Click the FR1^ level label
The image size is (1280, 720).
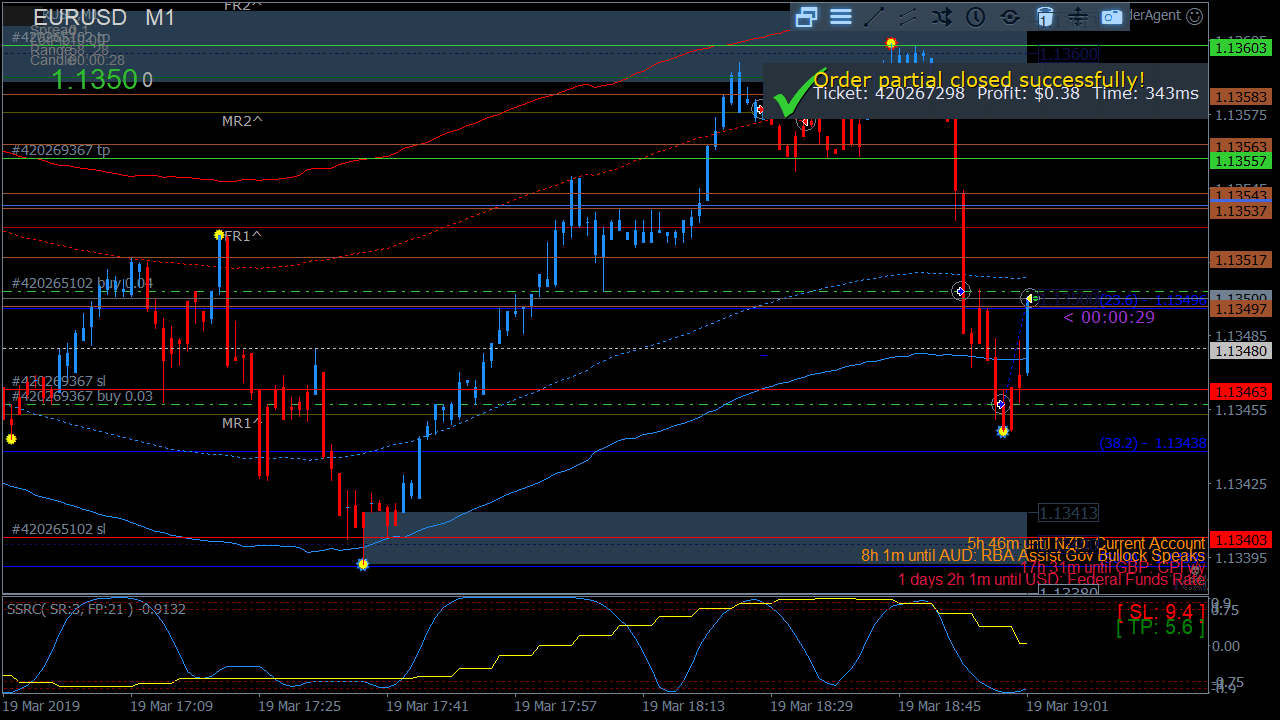[x=243, y=236]
